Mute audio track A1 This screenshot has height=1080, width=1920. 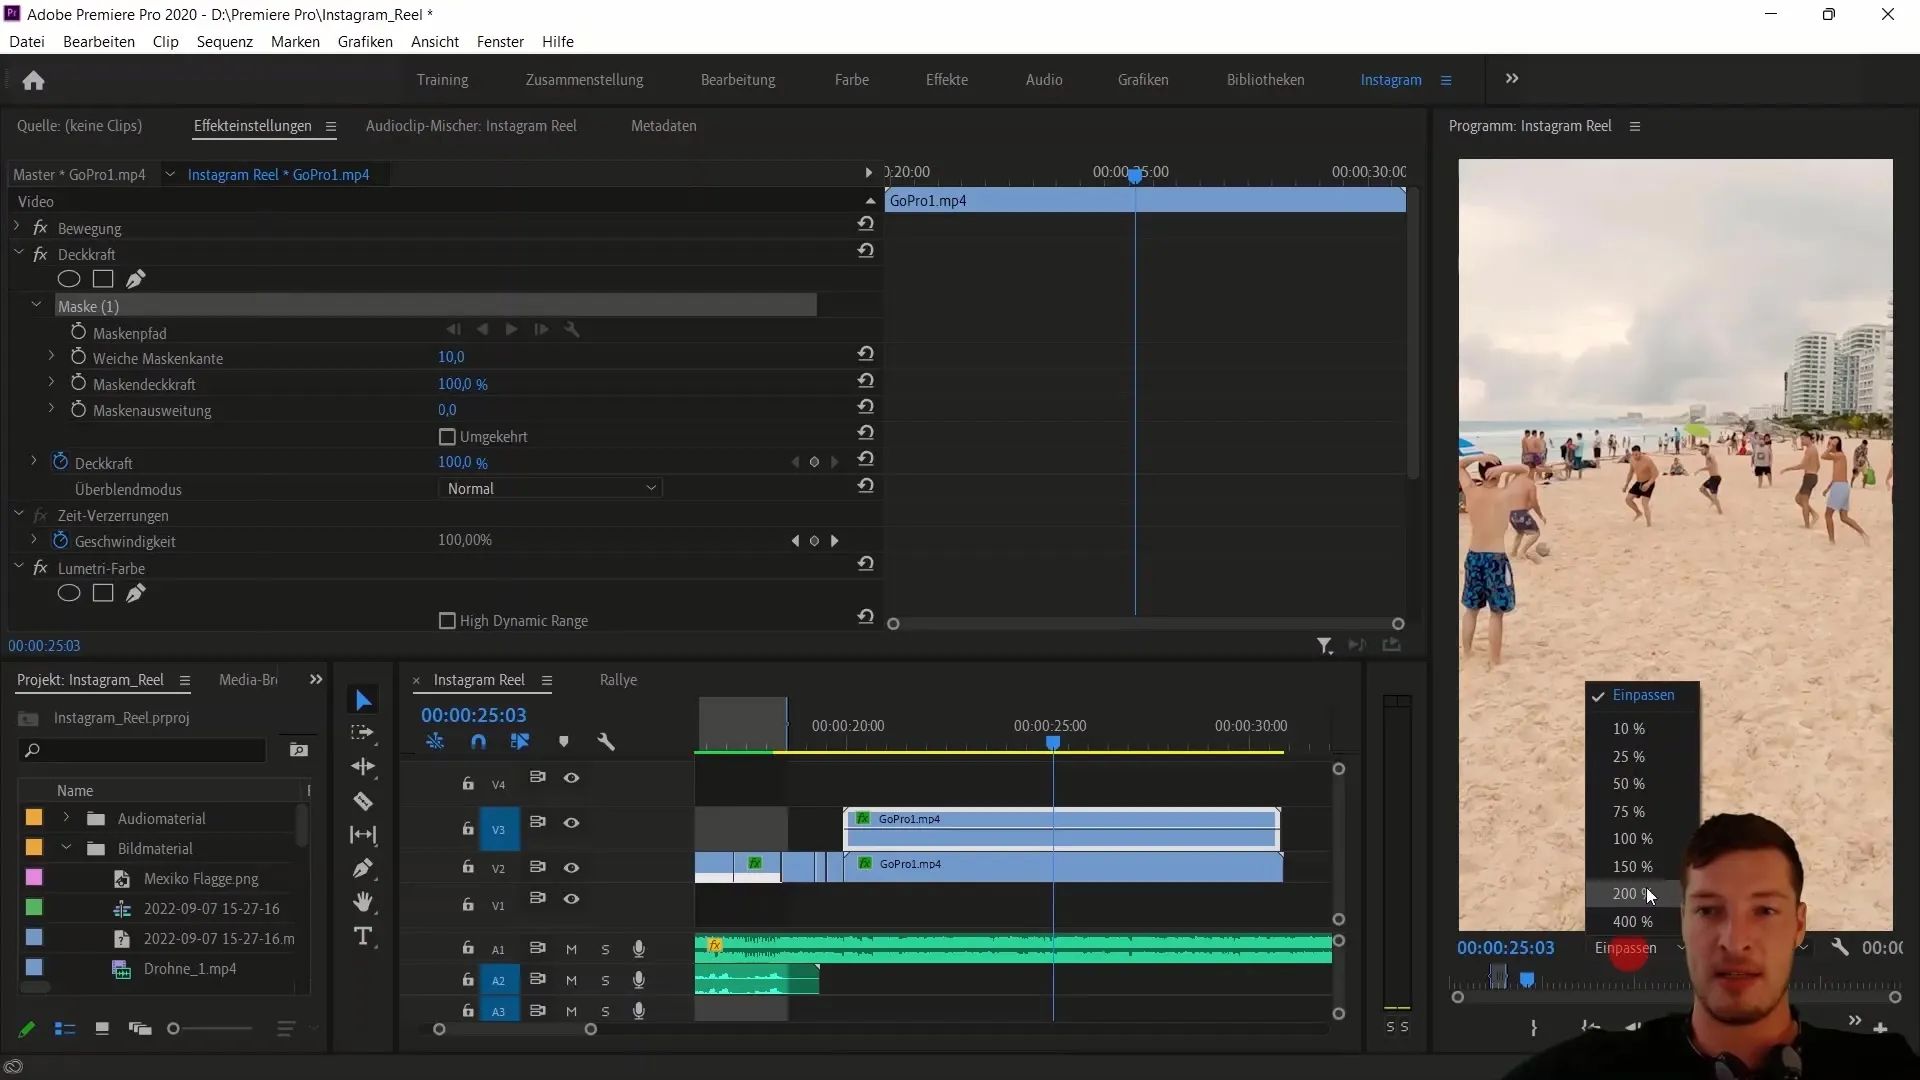[x=571, y=949]
